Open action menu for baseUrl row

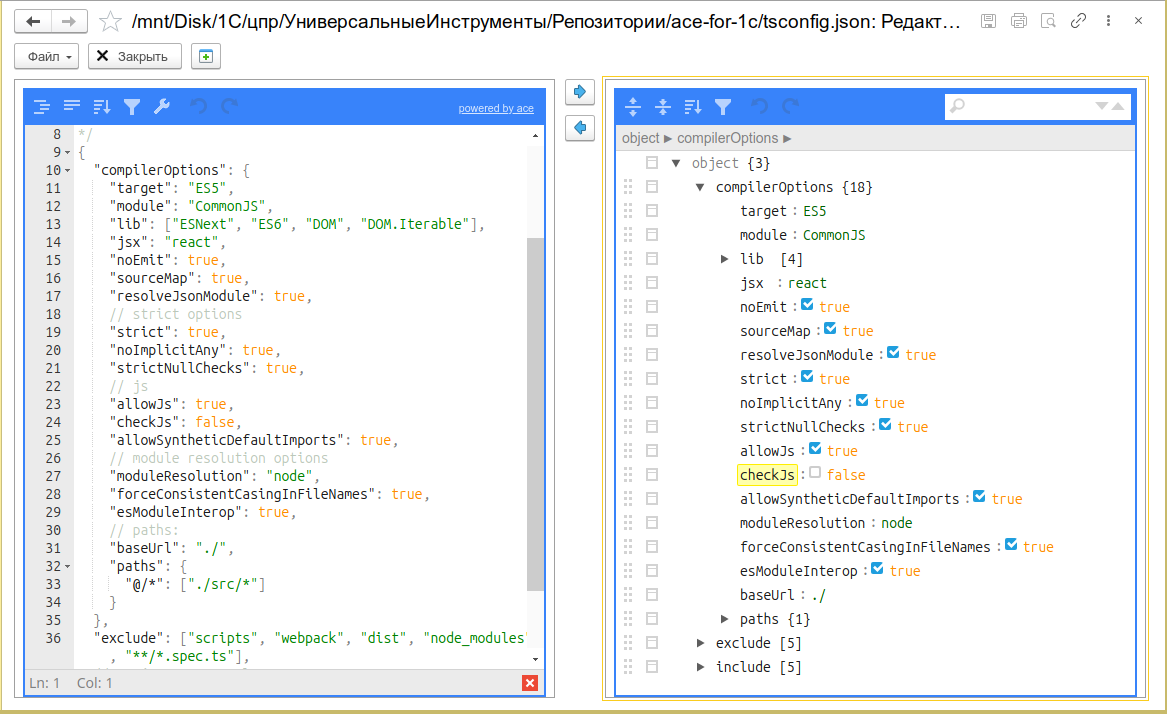tap(652, 594)
